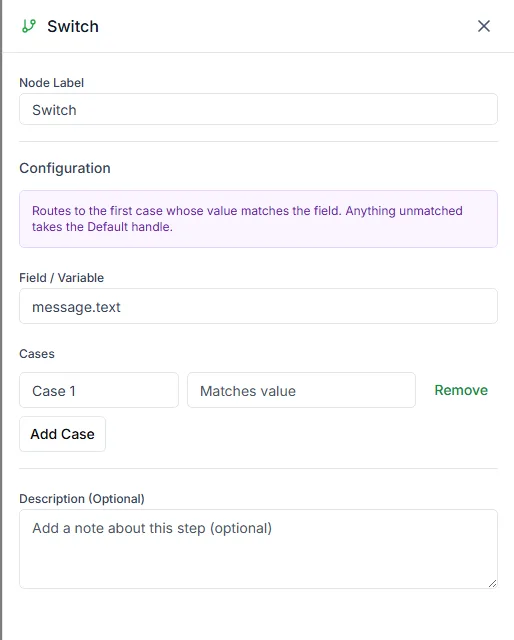Click the resize grip of the Description box
Screen dimensions: 514x640
click(x=492, y=583)
